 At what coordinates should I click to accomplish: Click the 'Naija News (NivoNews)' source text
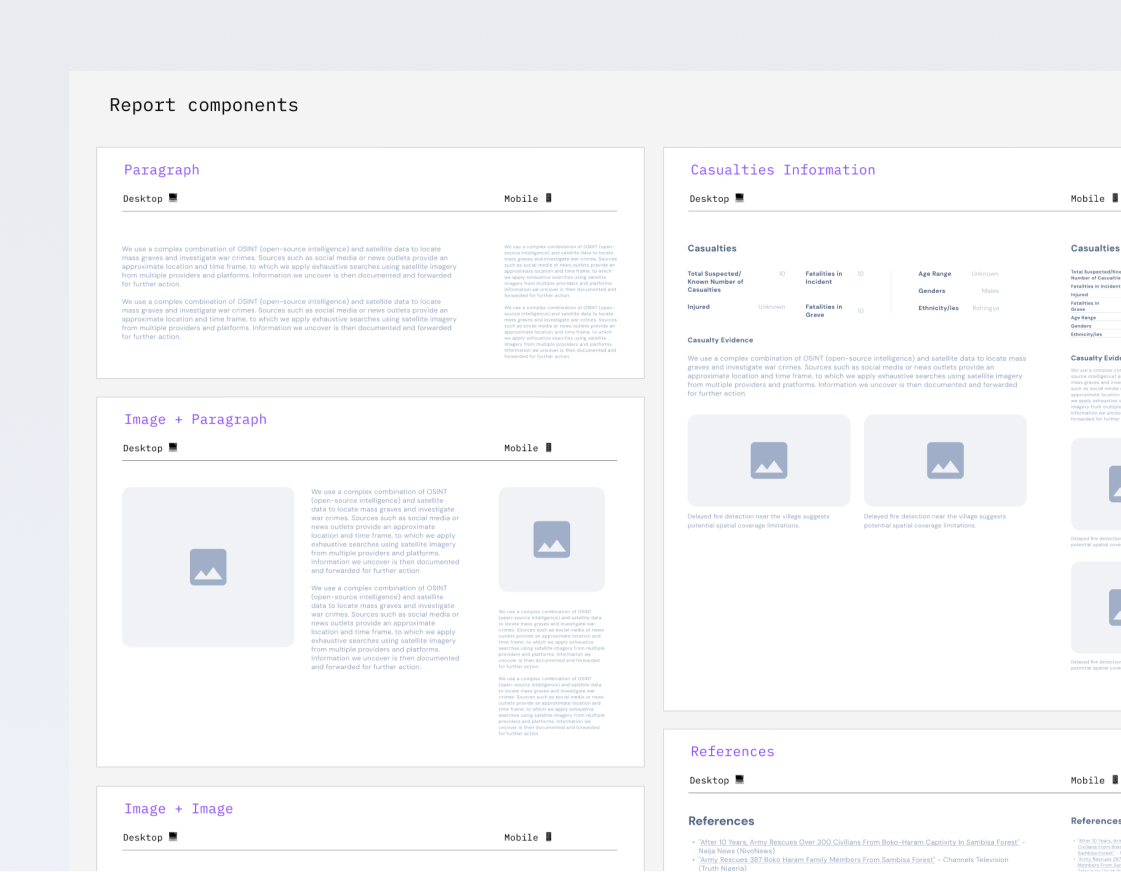(736, 851)
